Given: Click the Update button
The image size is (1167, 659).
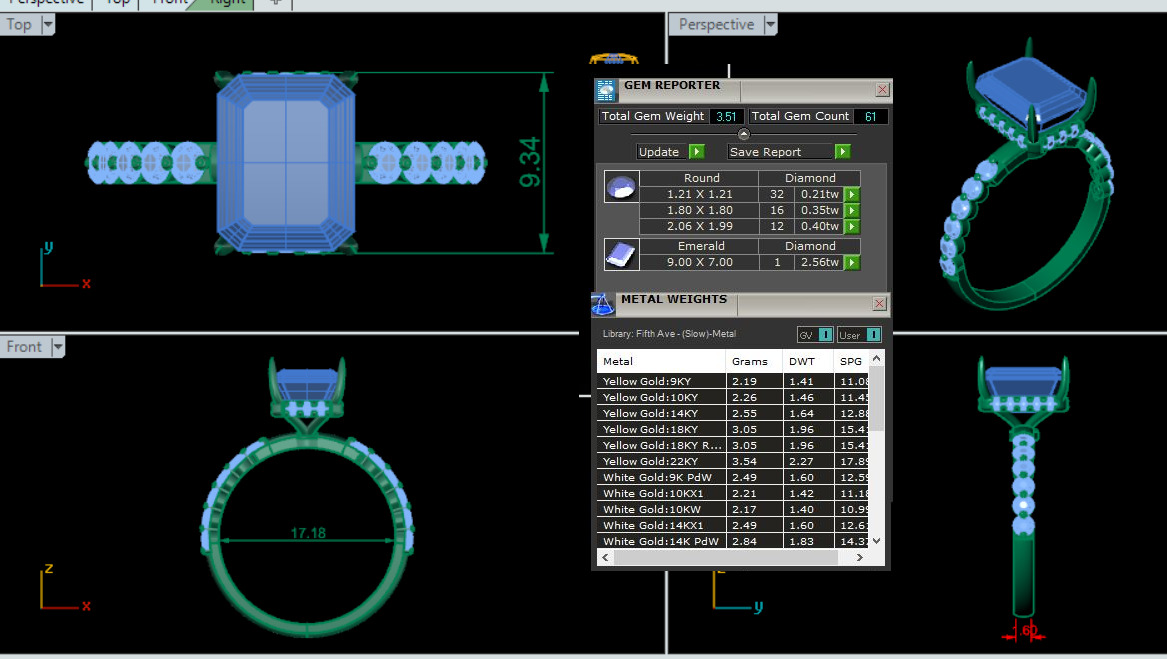Looking at the screenshot, I should (662, 152).
